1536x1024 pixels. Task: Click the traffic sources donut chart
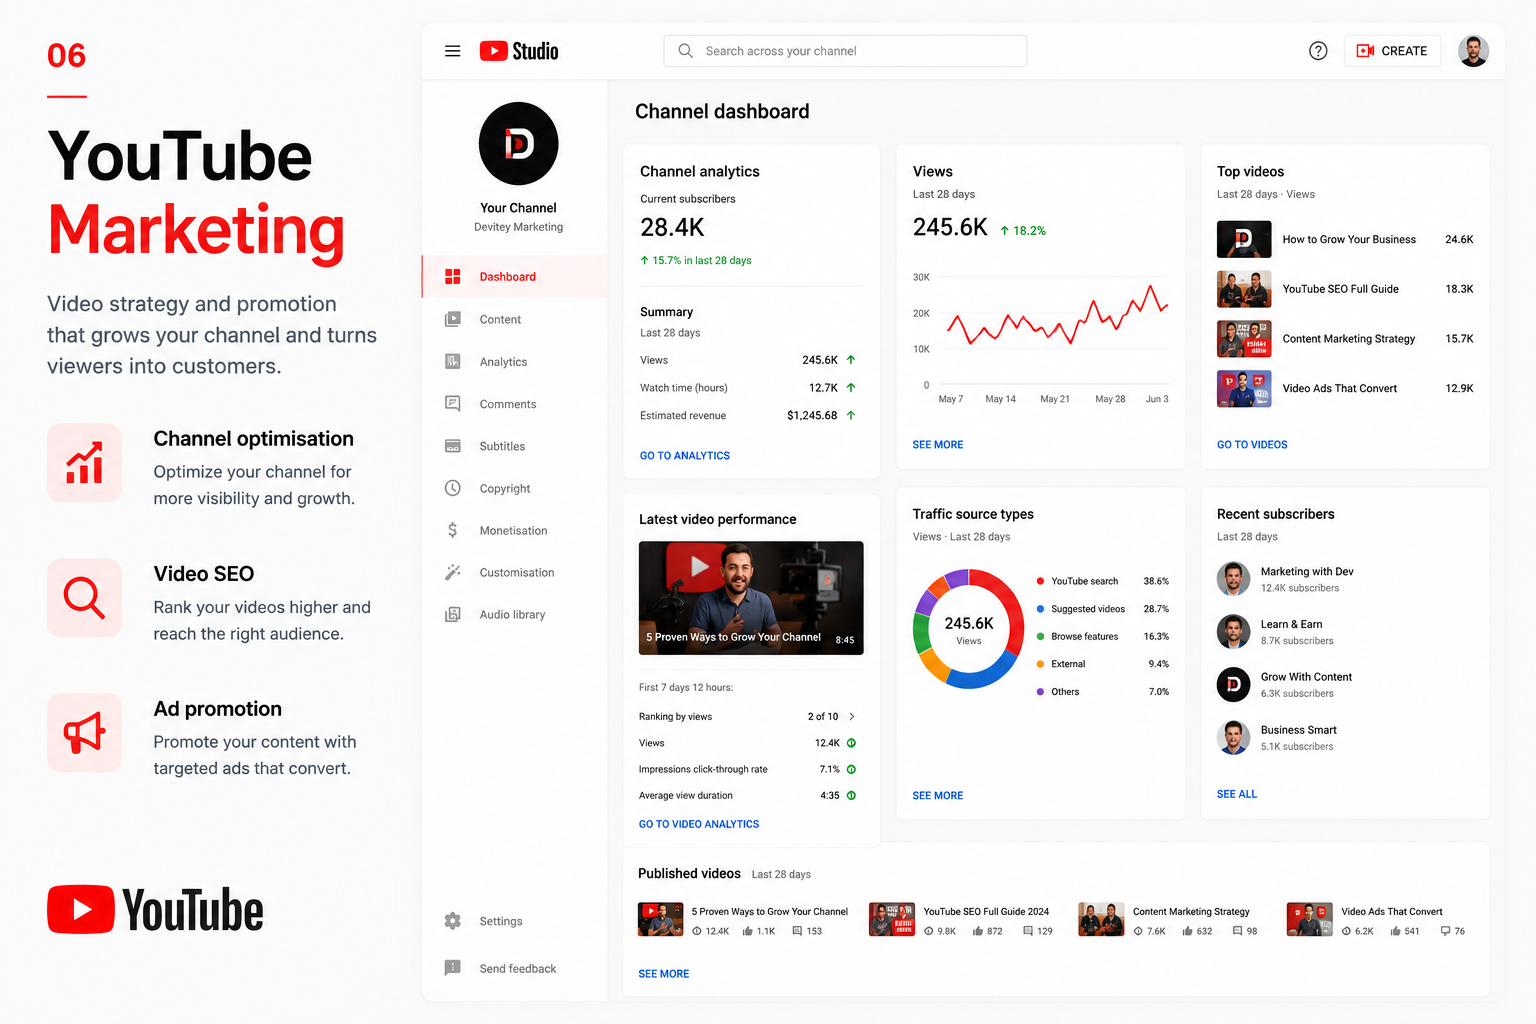coord(968,629)
